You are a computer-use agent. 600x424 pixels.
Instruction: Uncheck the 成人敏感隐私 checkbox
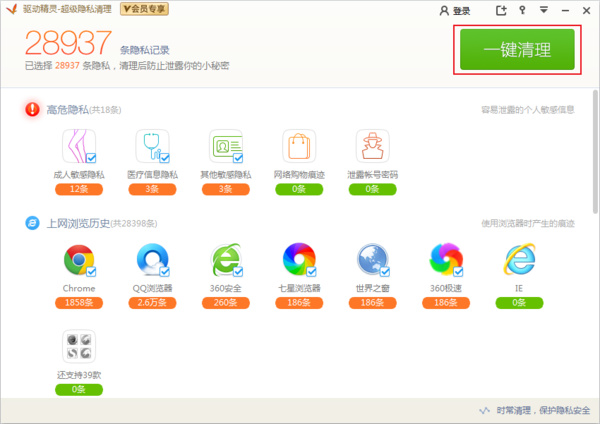(91, 158)
